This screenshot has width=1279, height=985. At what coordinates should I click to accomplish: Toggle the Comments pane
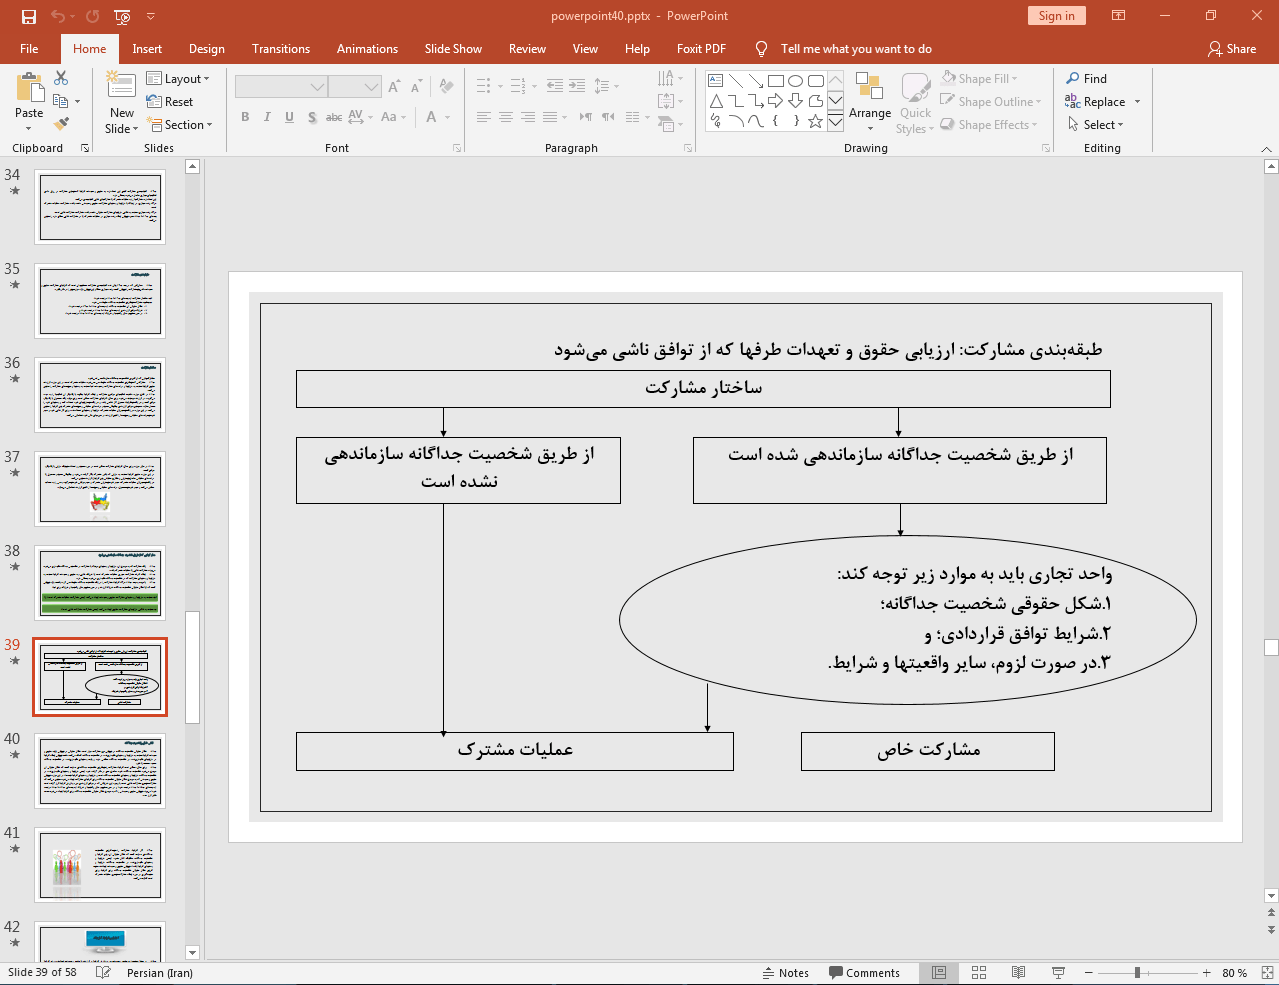point(865,973)
